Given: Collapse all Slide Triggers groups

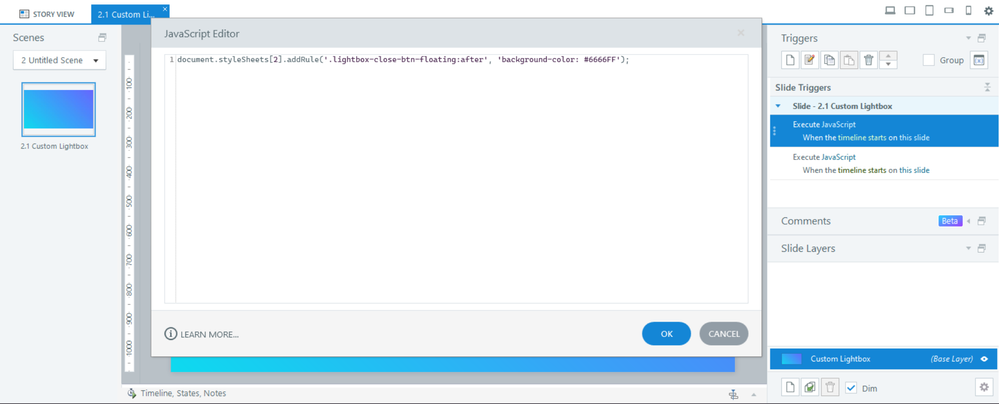Looking at the screenshot, I should click(x=987, y=87).
